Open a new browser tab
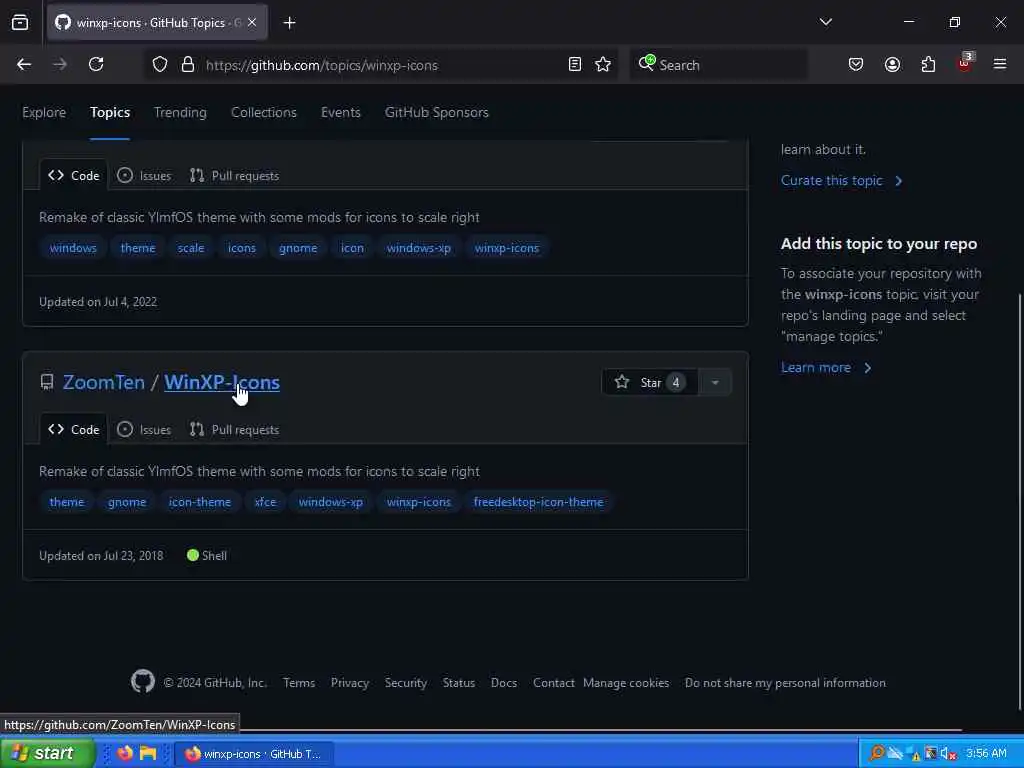Screen dimensions: 1024x768 pos(289,23)
